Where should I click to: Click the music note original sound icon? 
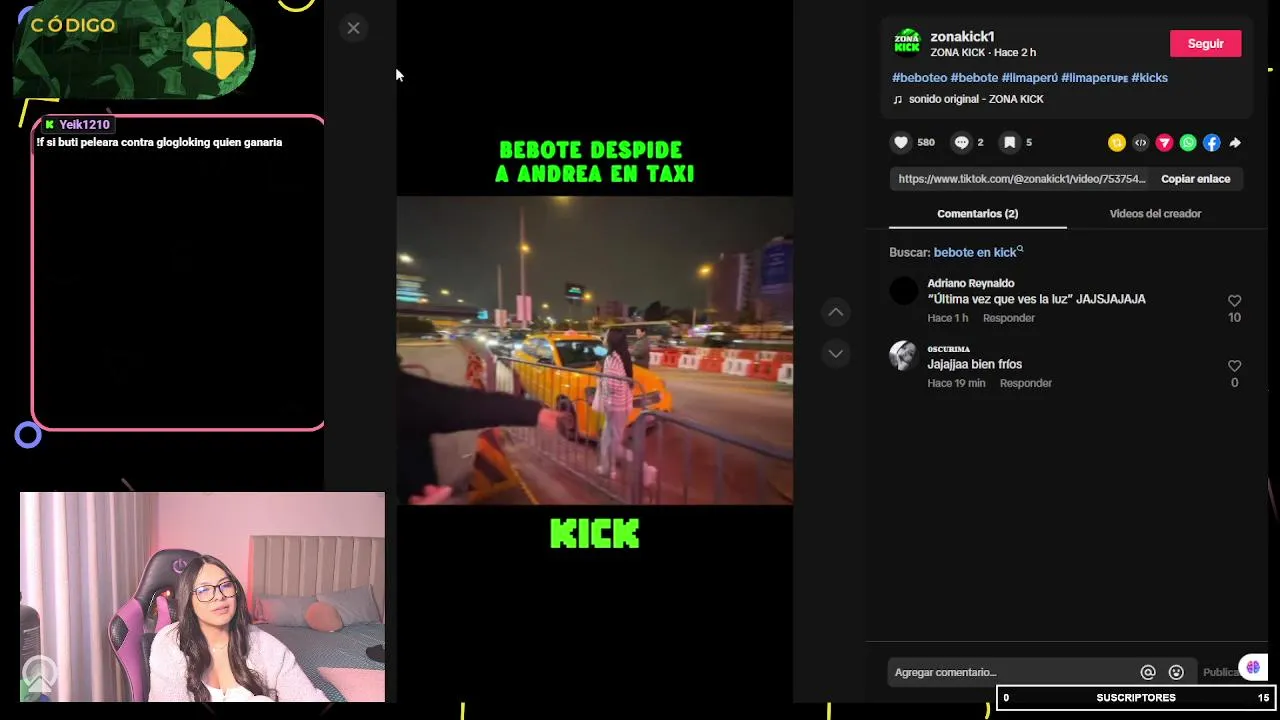(x=897, y=100)
